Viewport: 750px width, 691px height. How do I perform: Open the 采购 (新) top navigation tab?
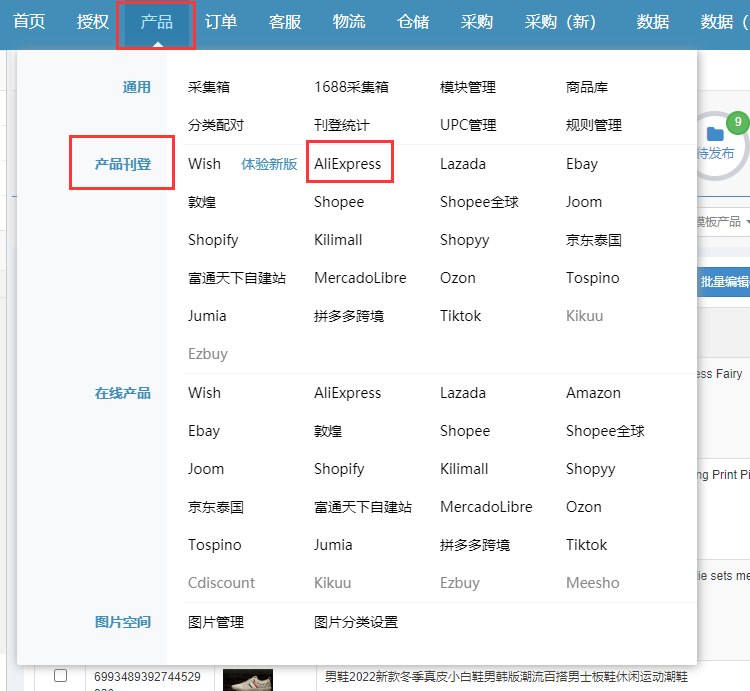click(x=560, y=22)
